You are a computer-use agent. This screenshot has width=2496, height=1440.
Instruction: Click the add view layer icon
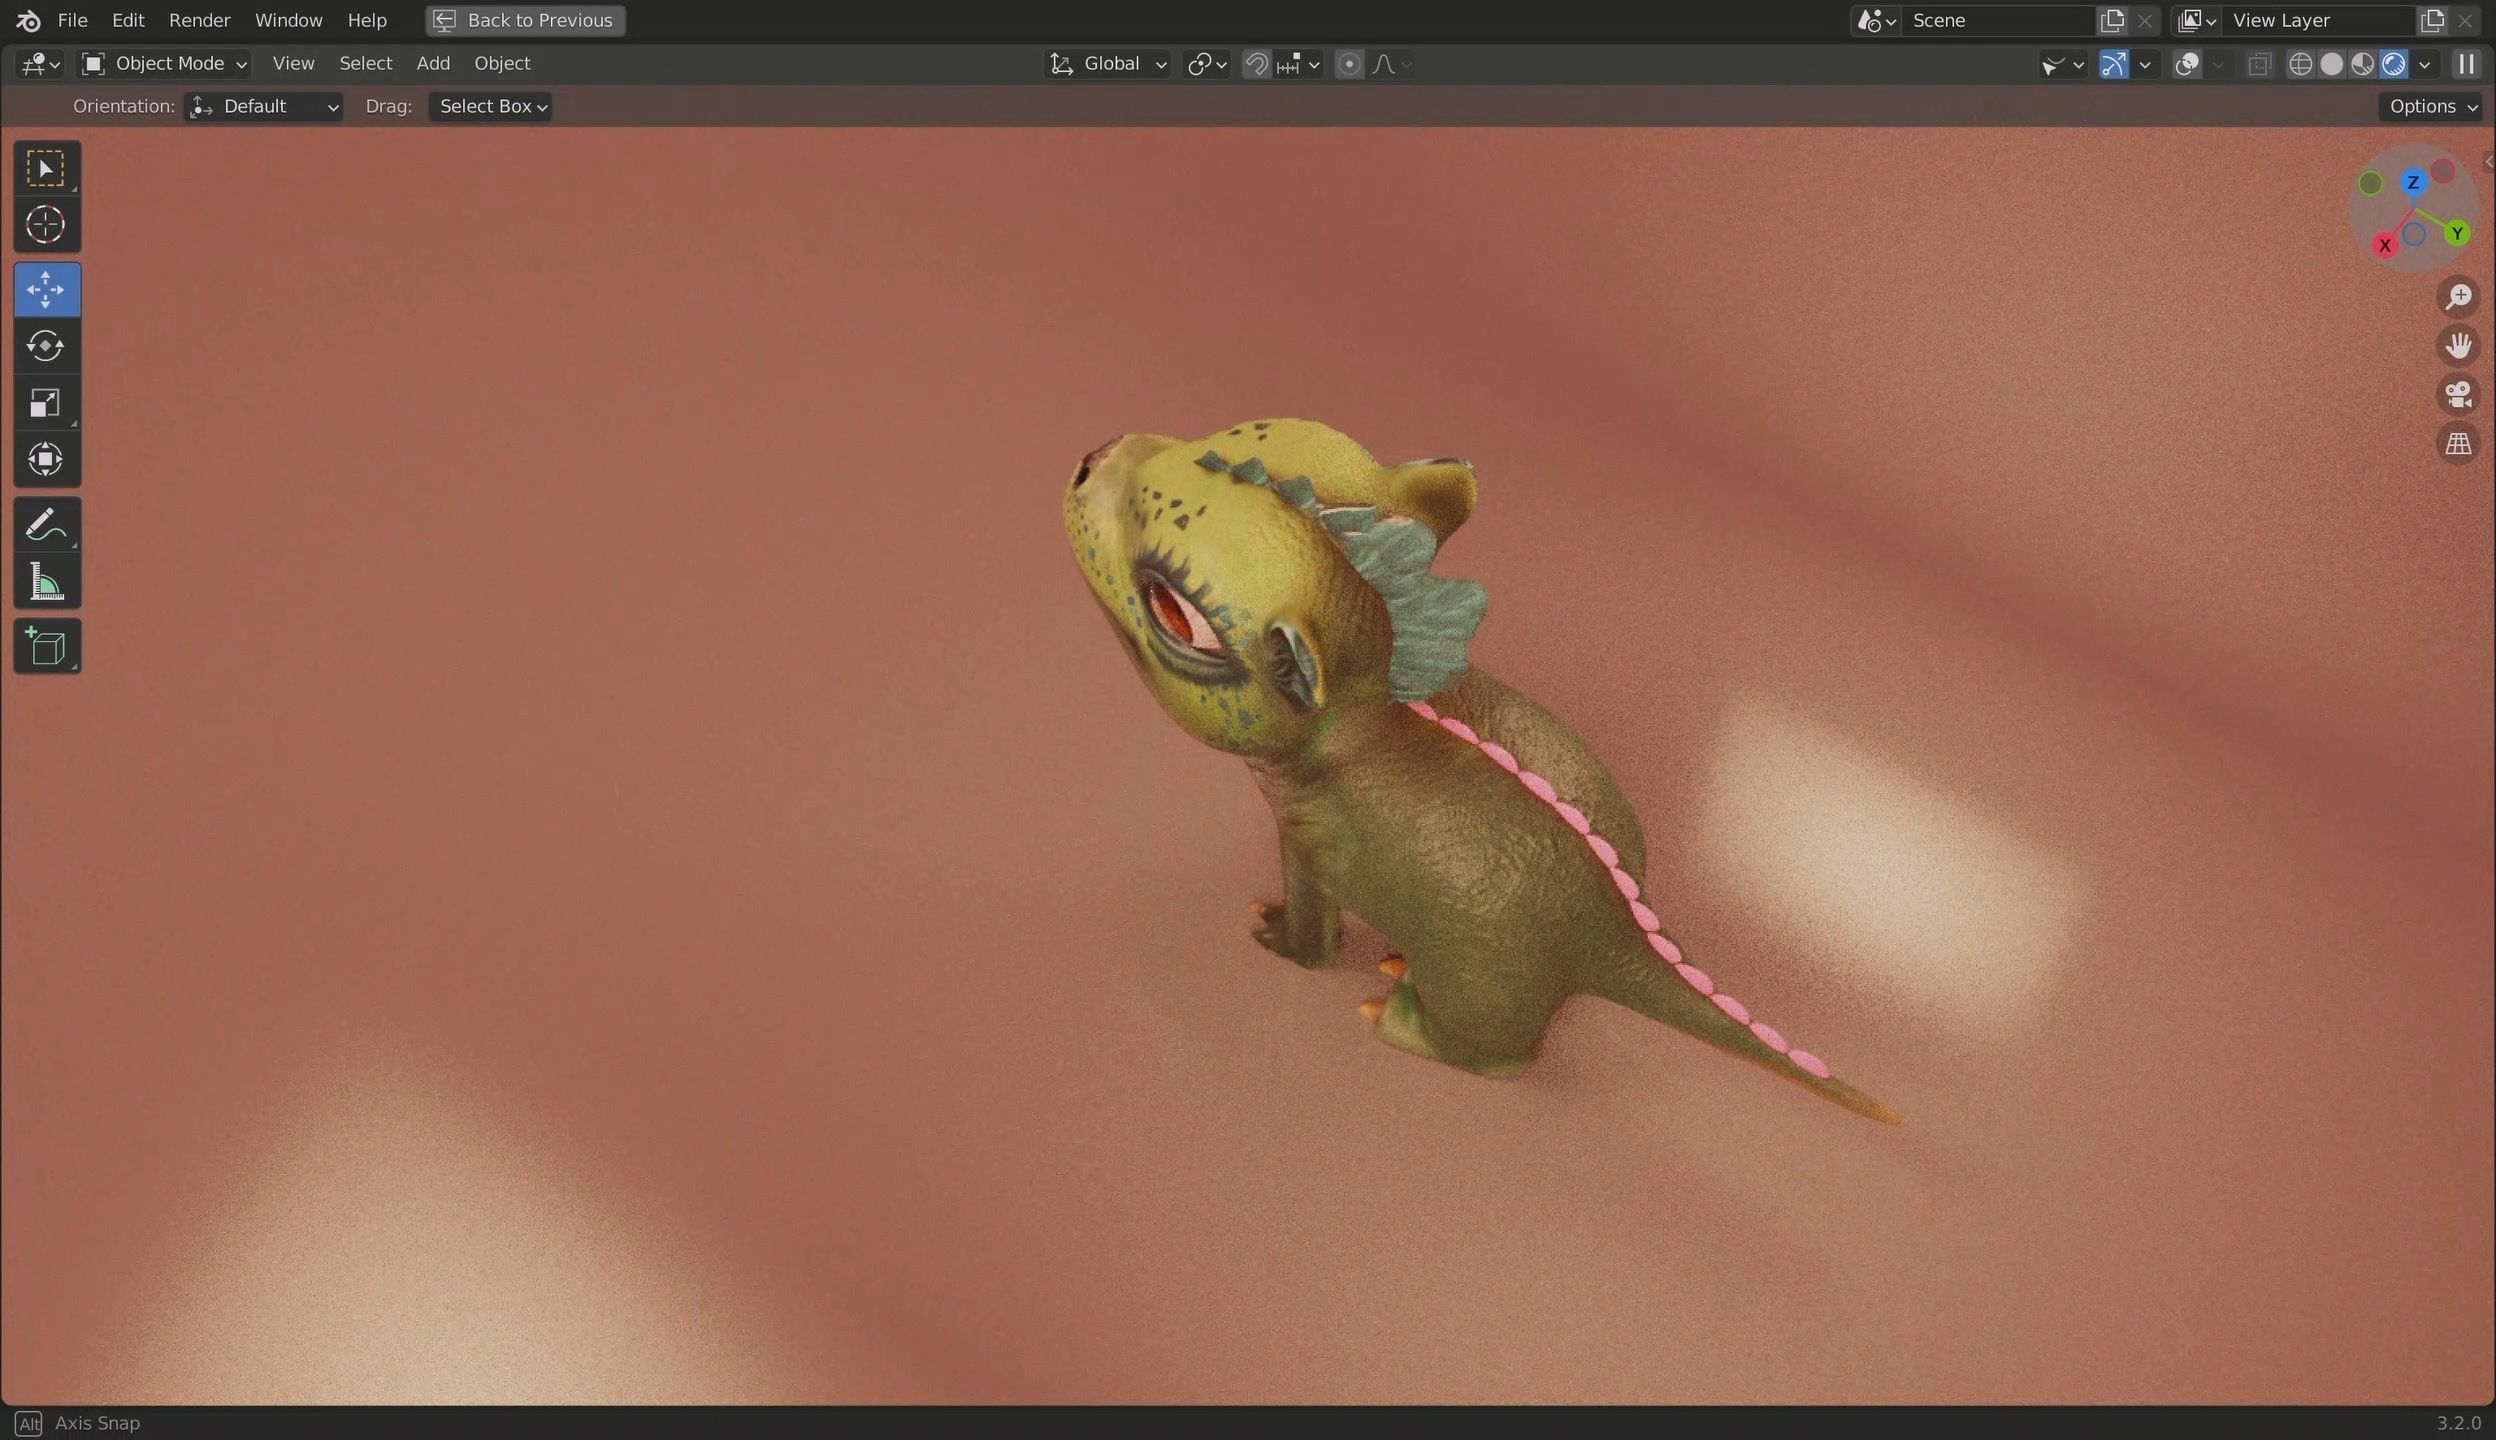pos(2432,21)
